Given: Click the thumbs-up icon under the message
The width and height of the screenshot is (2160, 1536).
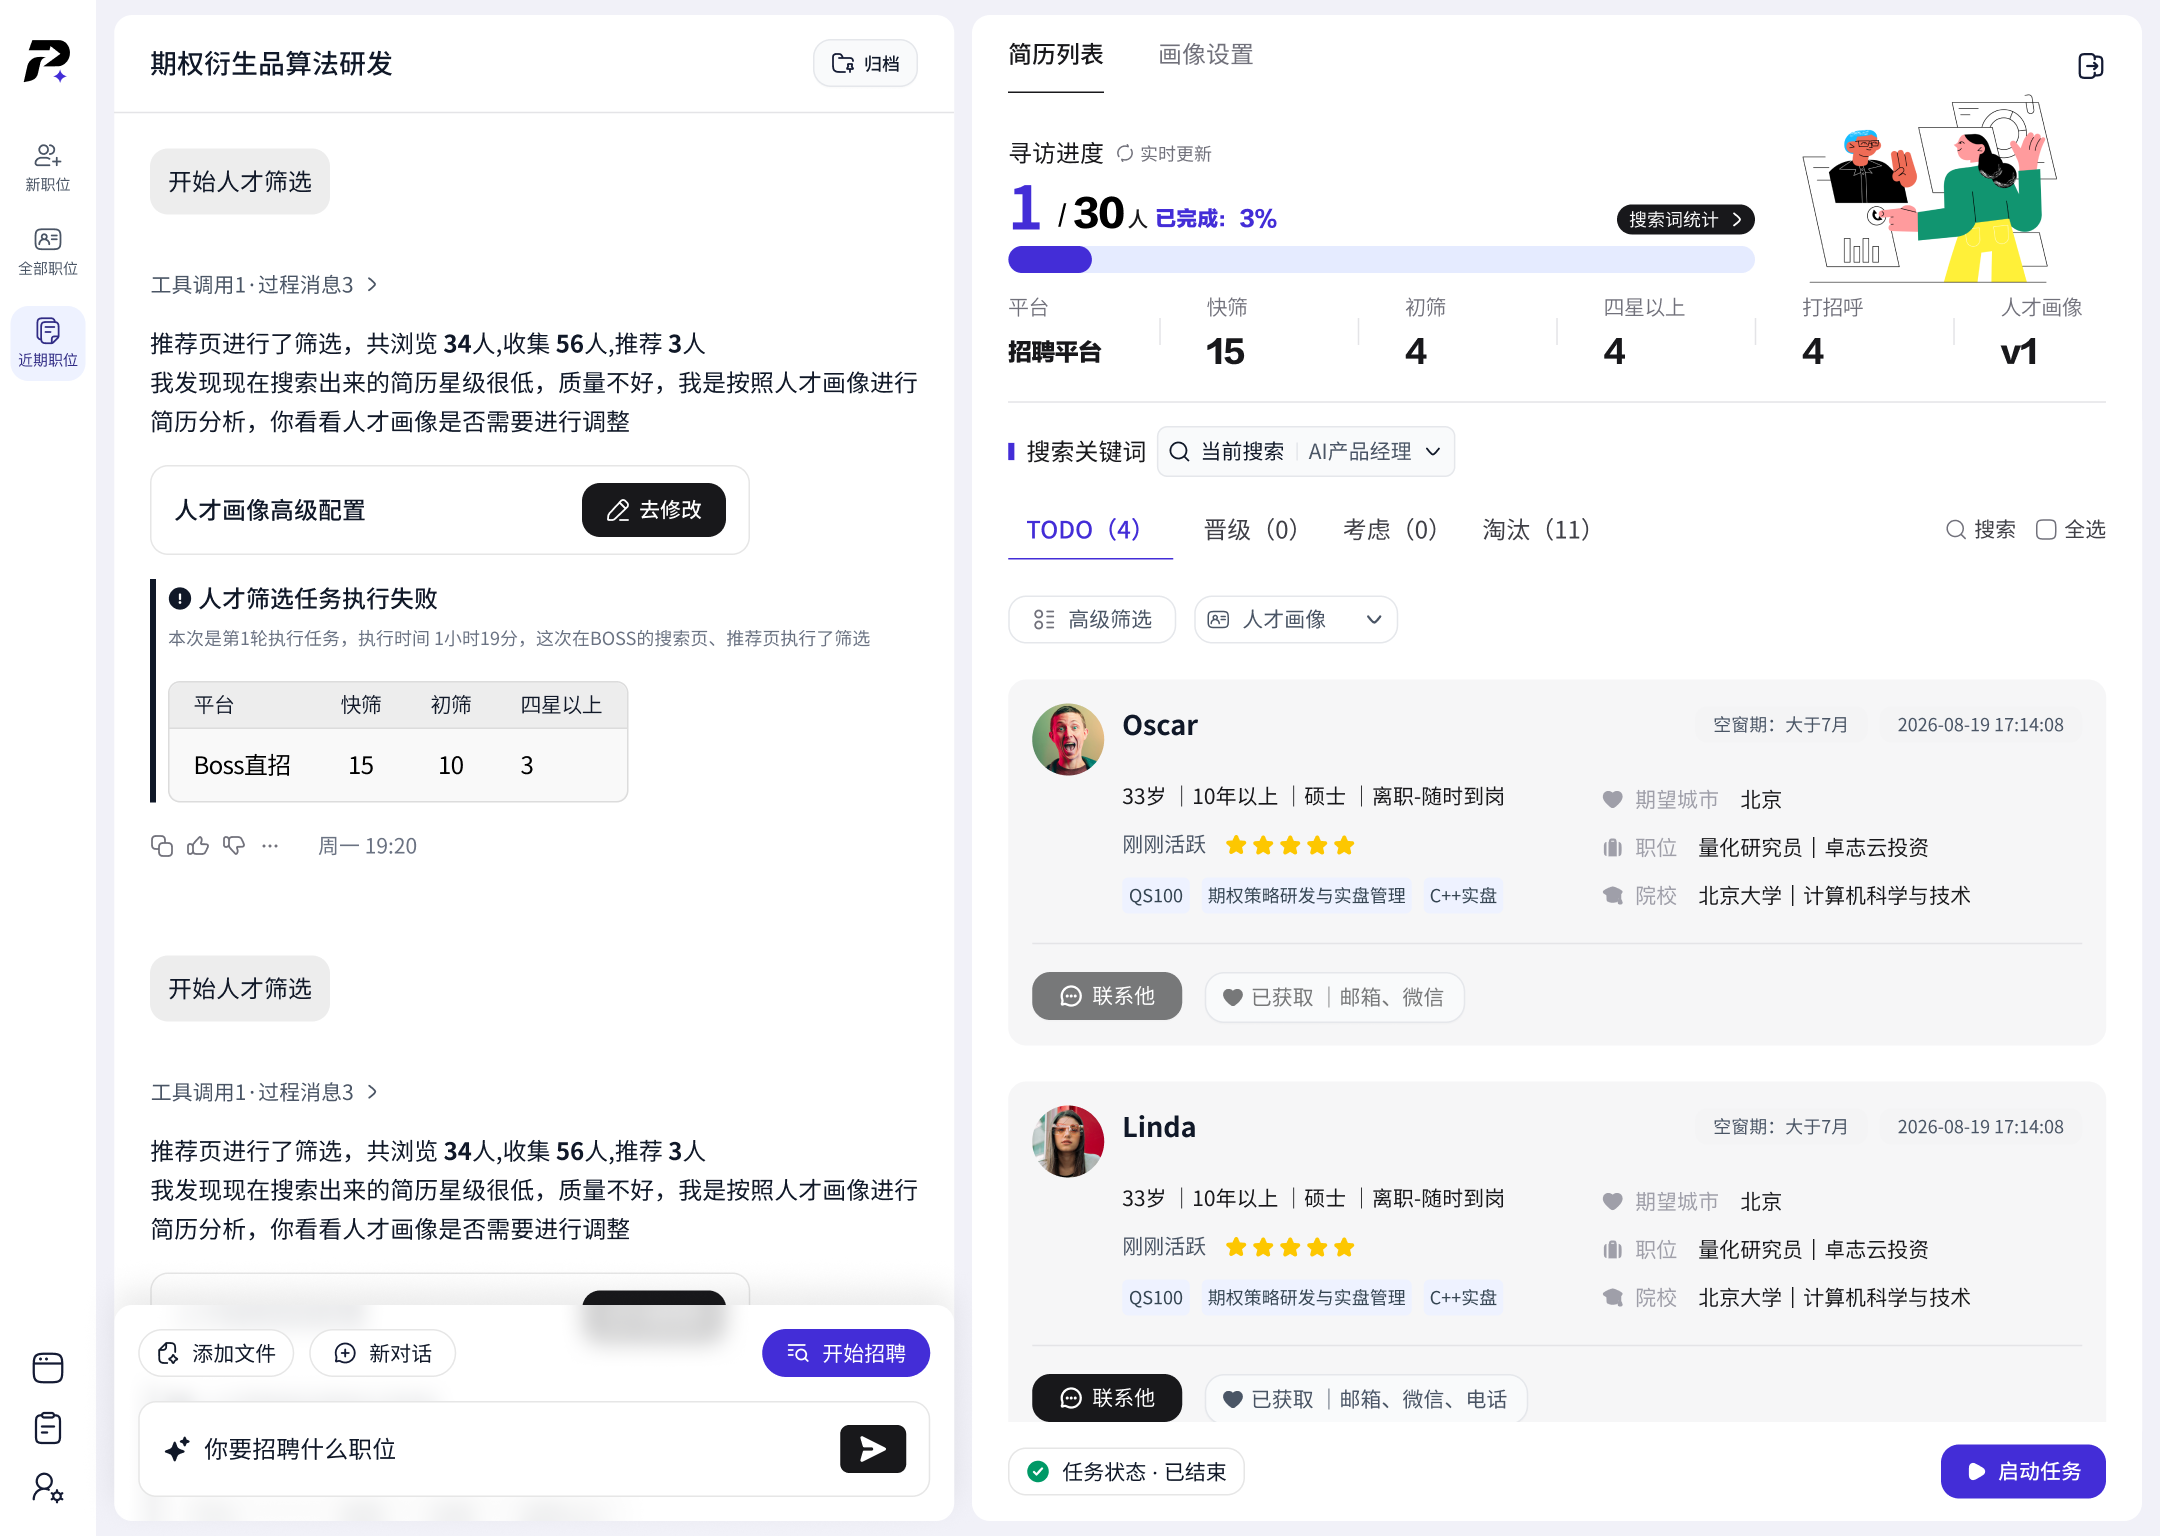Looking at the screenshot, I should pos(198,846).
